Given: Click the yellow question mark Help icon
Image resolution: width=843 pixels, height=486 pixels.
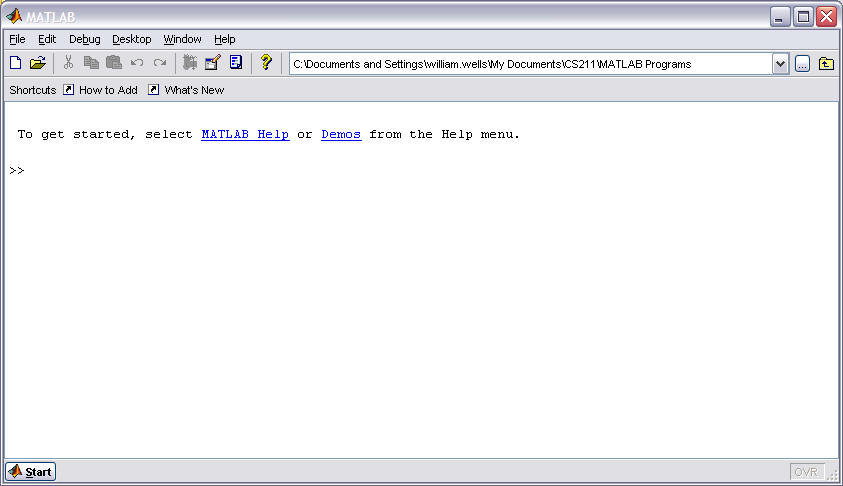Looking at the screenshot, I should pyautogui.click(x=265, y=63).
